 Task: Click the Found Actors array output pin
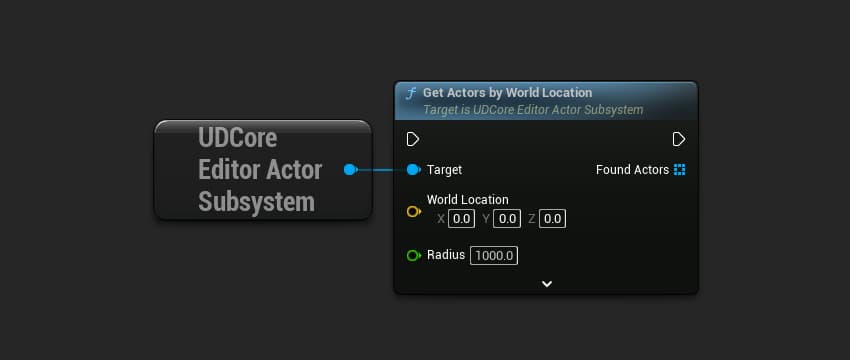click(679, 170)
